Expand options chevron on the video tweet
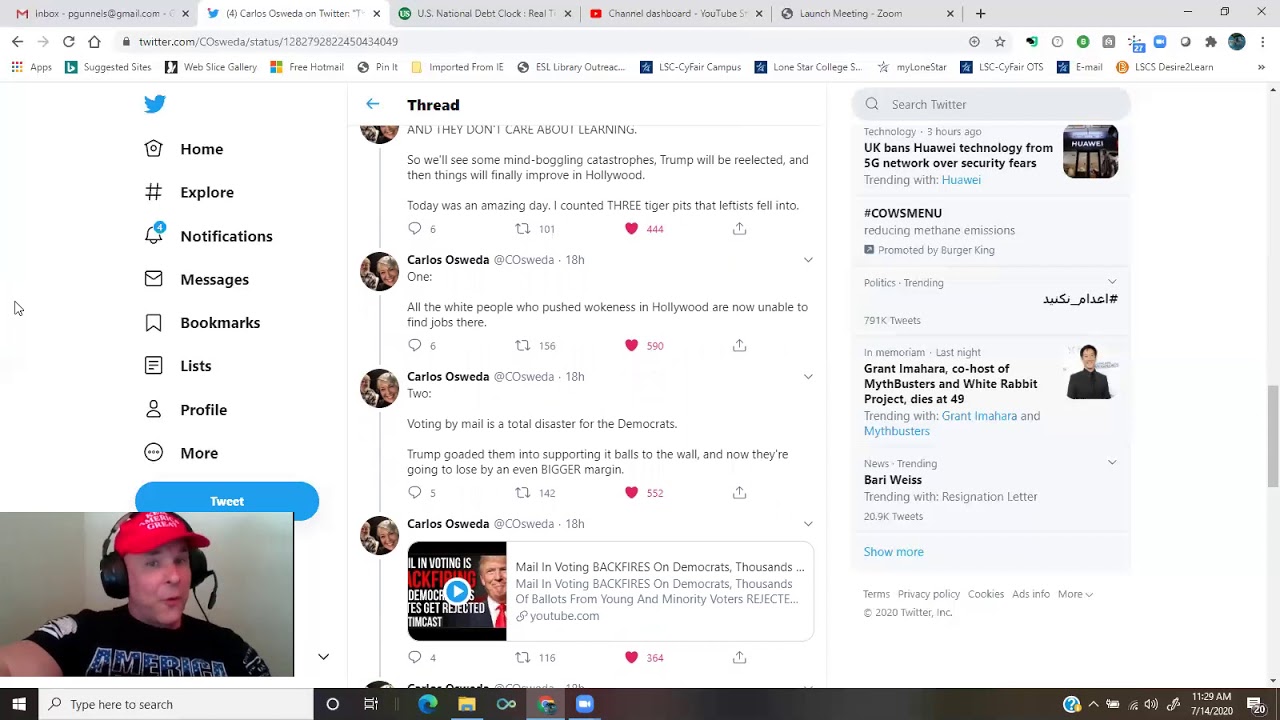Image resolution: width=1280 pixels, height=720 pixels. point(808,524)
